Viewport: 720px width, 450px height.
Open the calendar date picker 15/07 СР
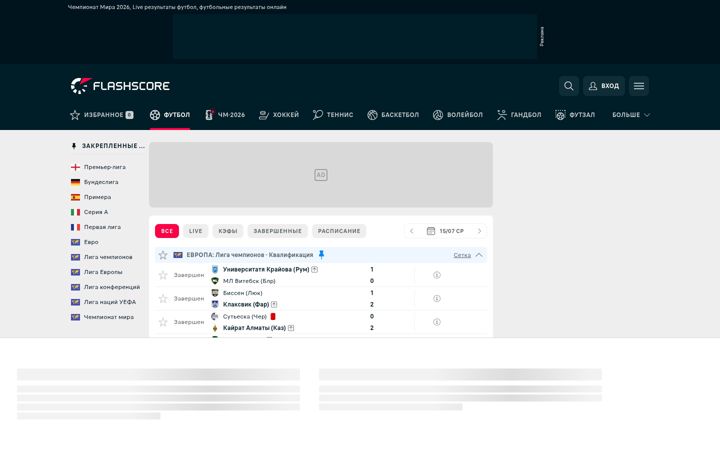pyautogui.click(x=445, y=231)
